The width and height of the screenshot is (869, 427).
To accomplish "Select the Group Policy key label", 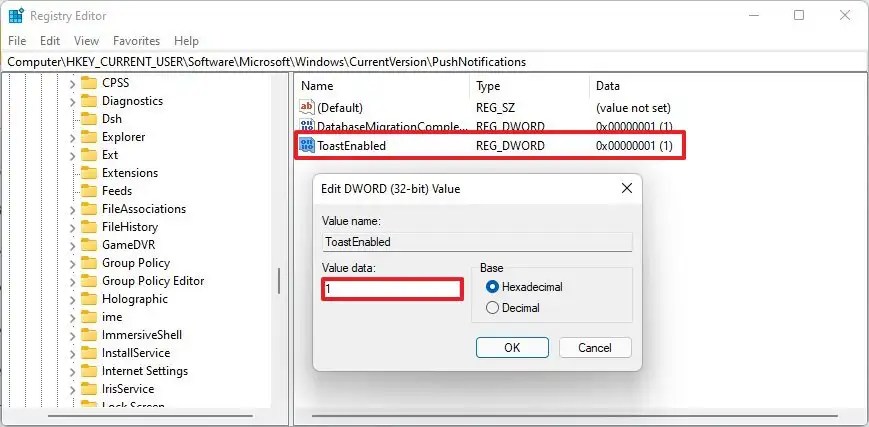I will (136, 263).
